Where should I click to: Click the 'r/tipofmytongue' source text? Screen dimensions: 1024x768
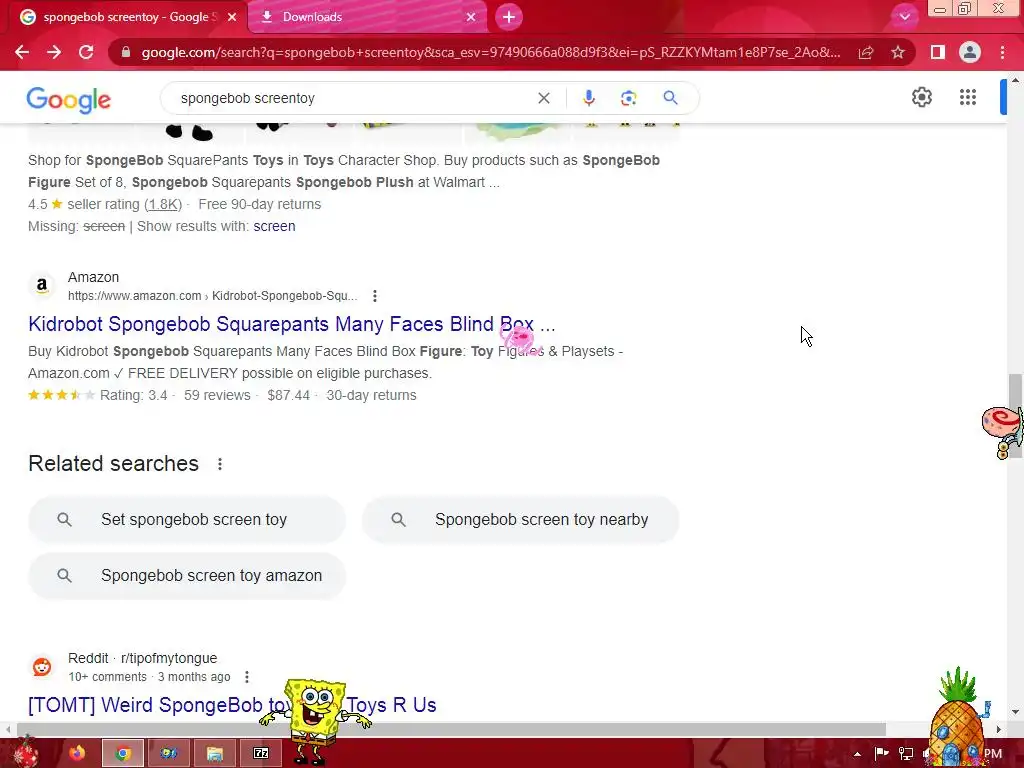[x=169, y=658]
